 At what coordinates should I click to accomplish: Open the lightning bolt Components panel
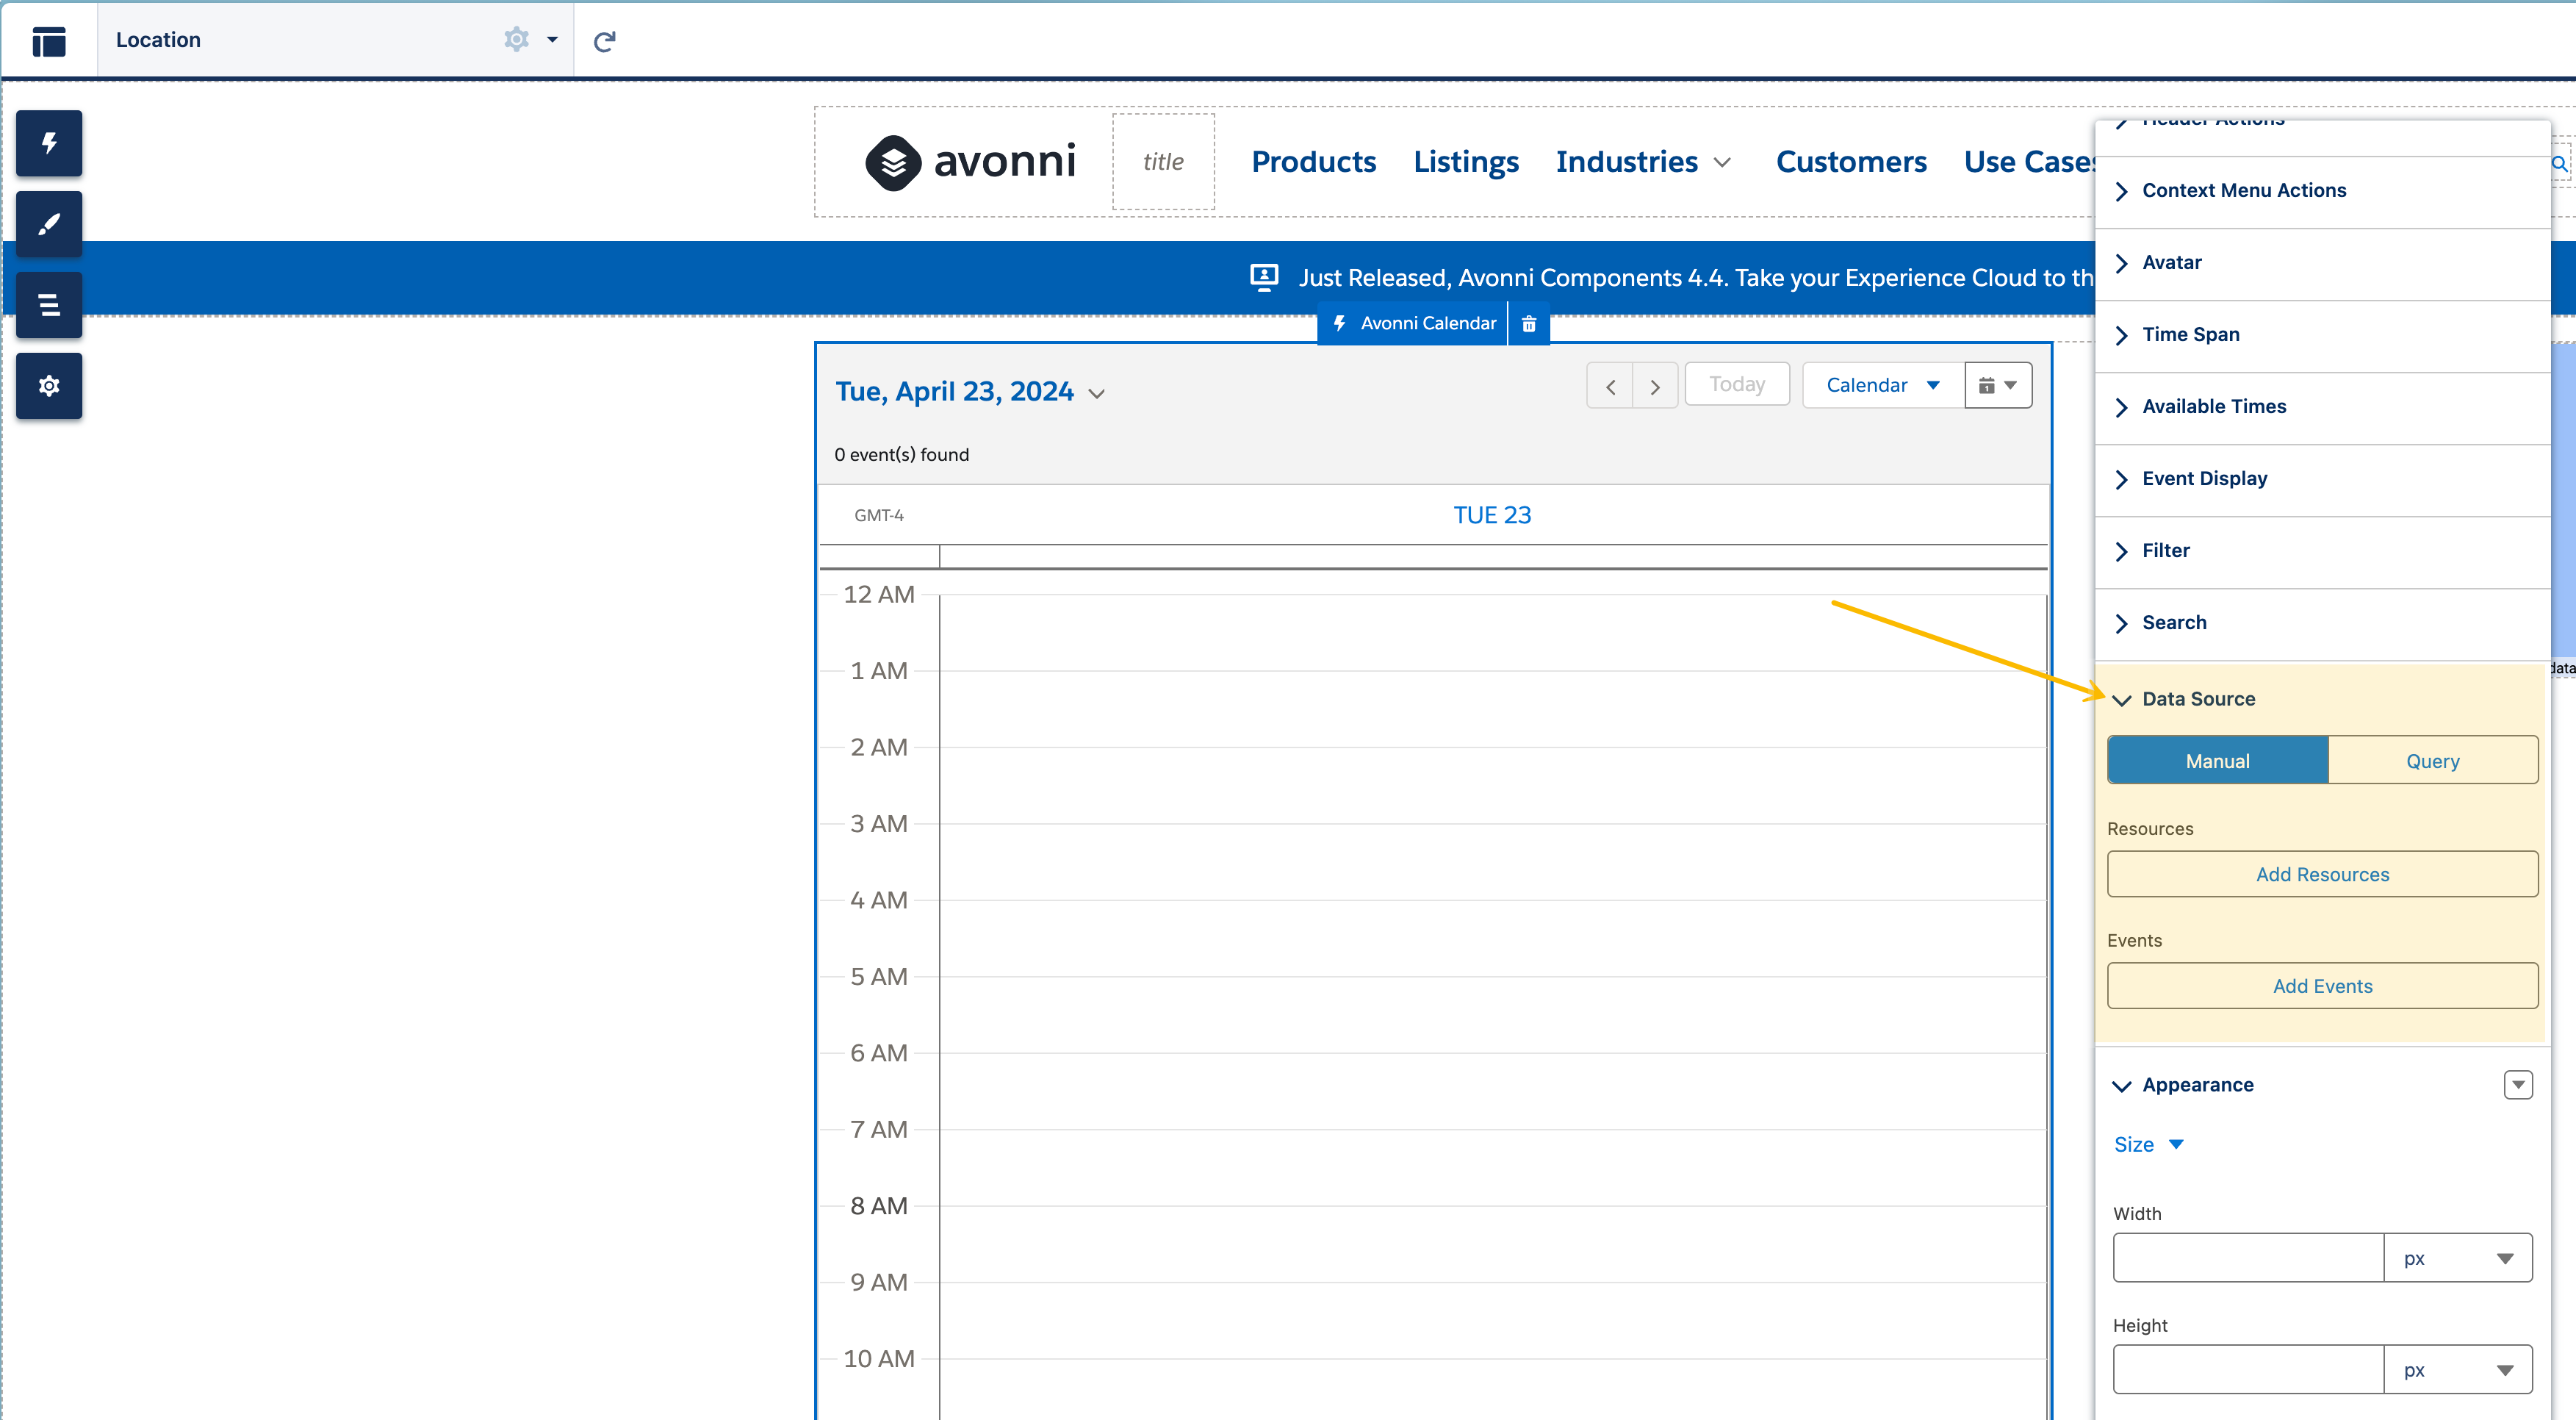[48, 143]
